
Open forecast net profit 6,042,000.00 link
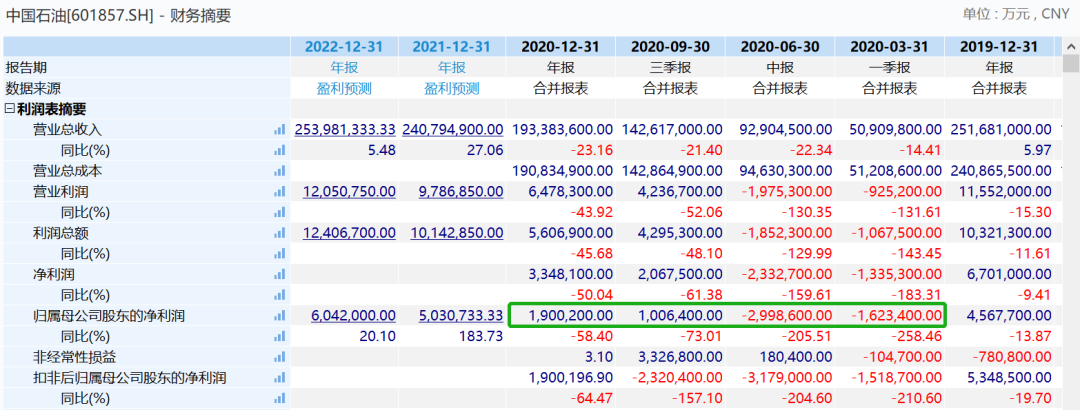coord(353,316)
